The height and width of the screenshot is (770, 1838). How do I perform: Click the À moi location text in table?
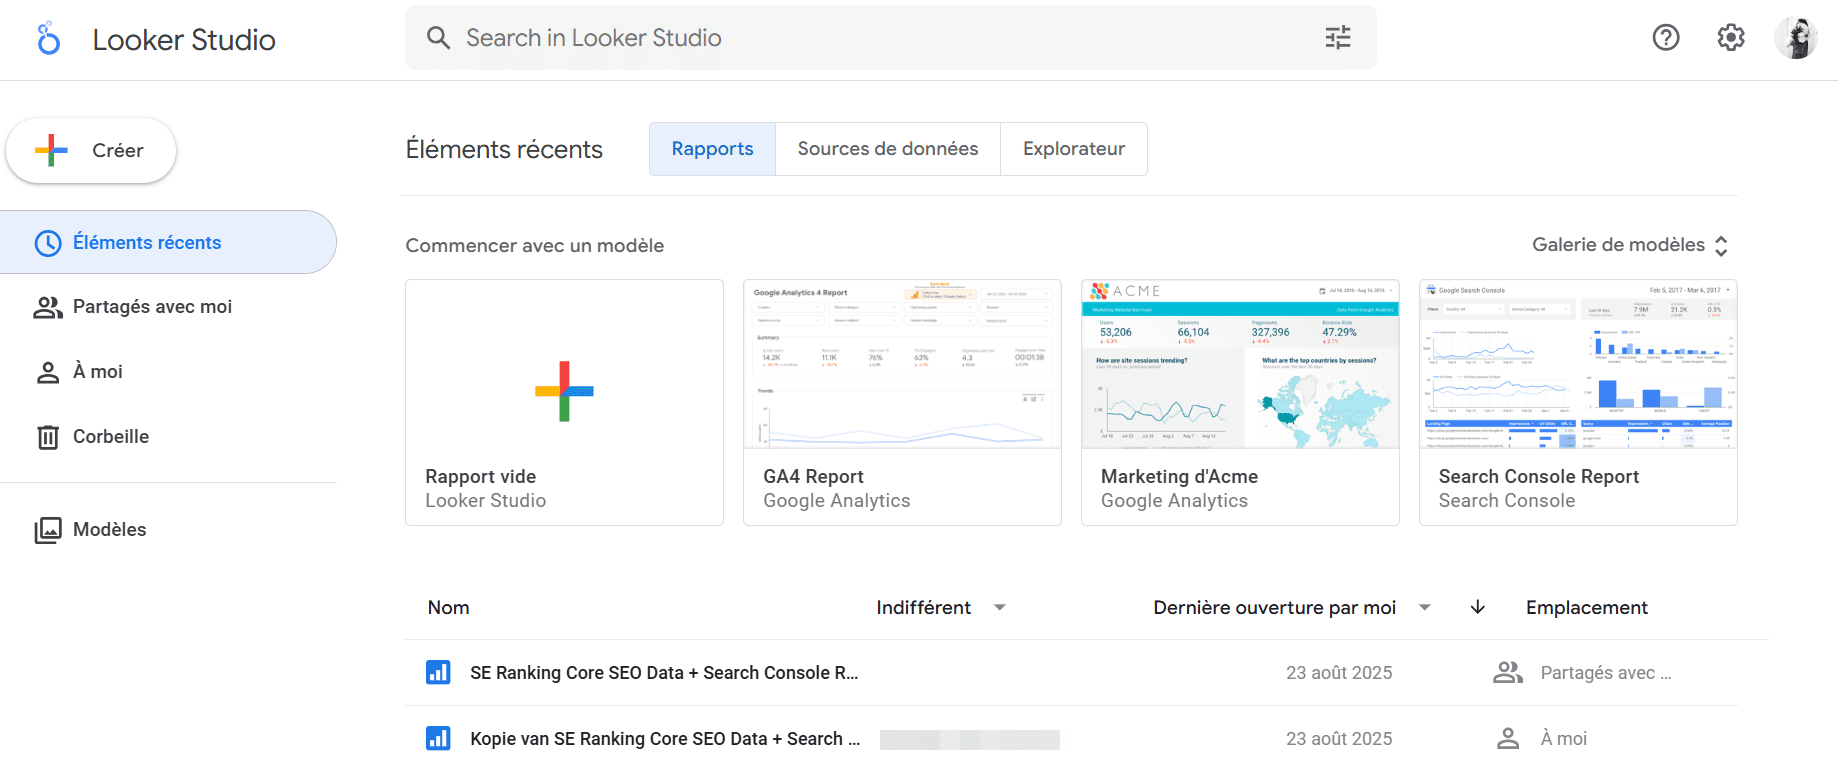pos(1564,739)
